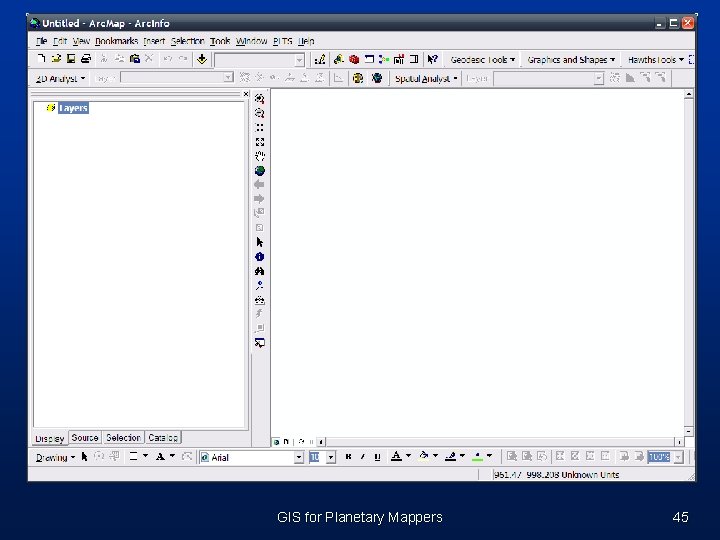Toggle Bold text formatting

click(348, 456)
